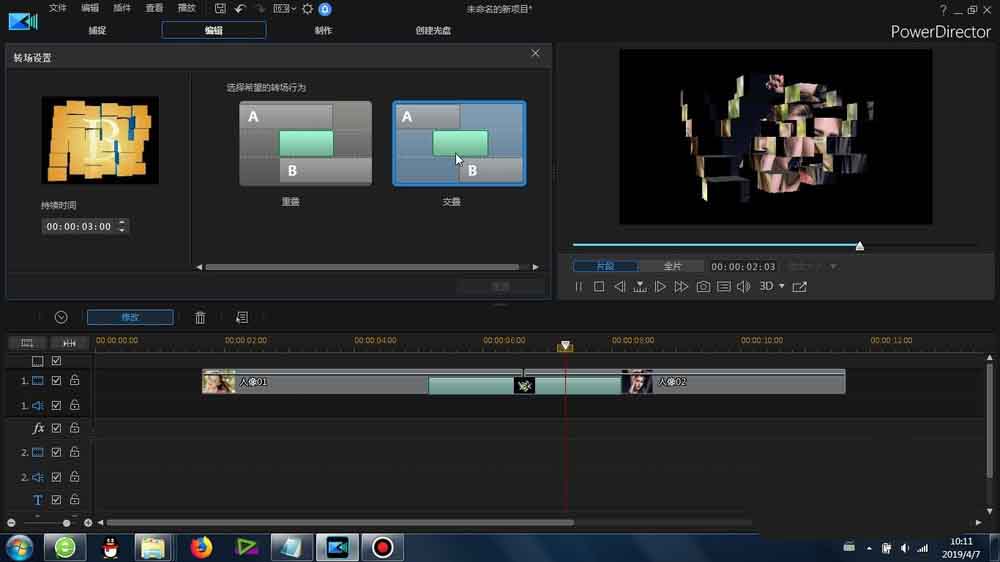Click the timeline zoom slider handle
The width and height of the screenshot is (1000, 562).
66,523
